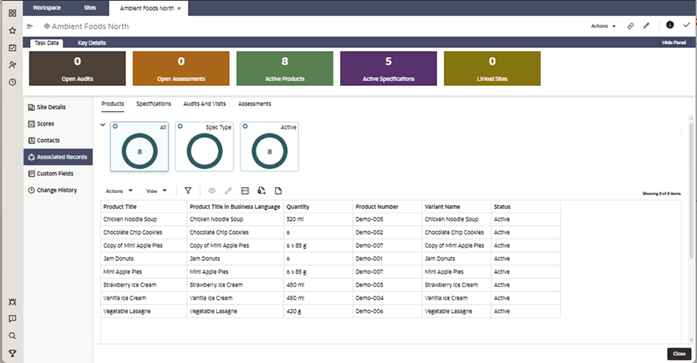Select the Spec Type radio button card
Viewport: 697px width, 363px height.
(180, 126)
